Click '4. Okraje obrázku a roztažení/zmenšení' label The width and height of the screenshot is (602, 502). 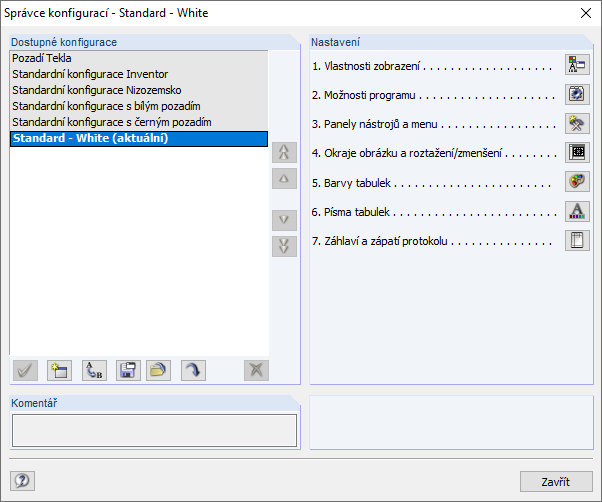(x=407, y=153)
